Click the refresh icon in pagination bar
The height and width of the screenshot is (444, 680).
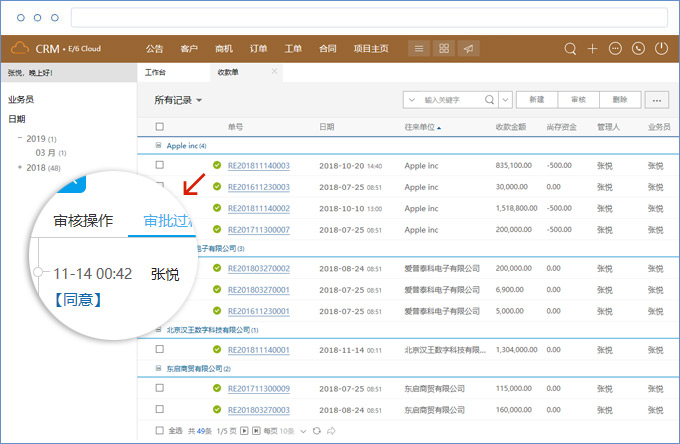tap(316, 430)
